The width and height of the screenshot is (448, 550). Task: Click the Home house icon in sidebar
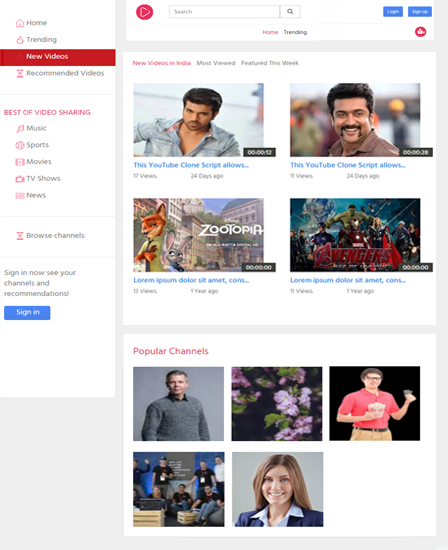tap(20, 23)
